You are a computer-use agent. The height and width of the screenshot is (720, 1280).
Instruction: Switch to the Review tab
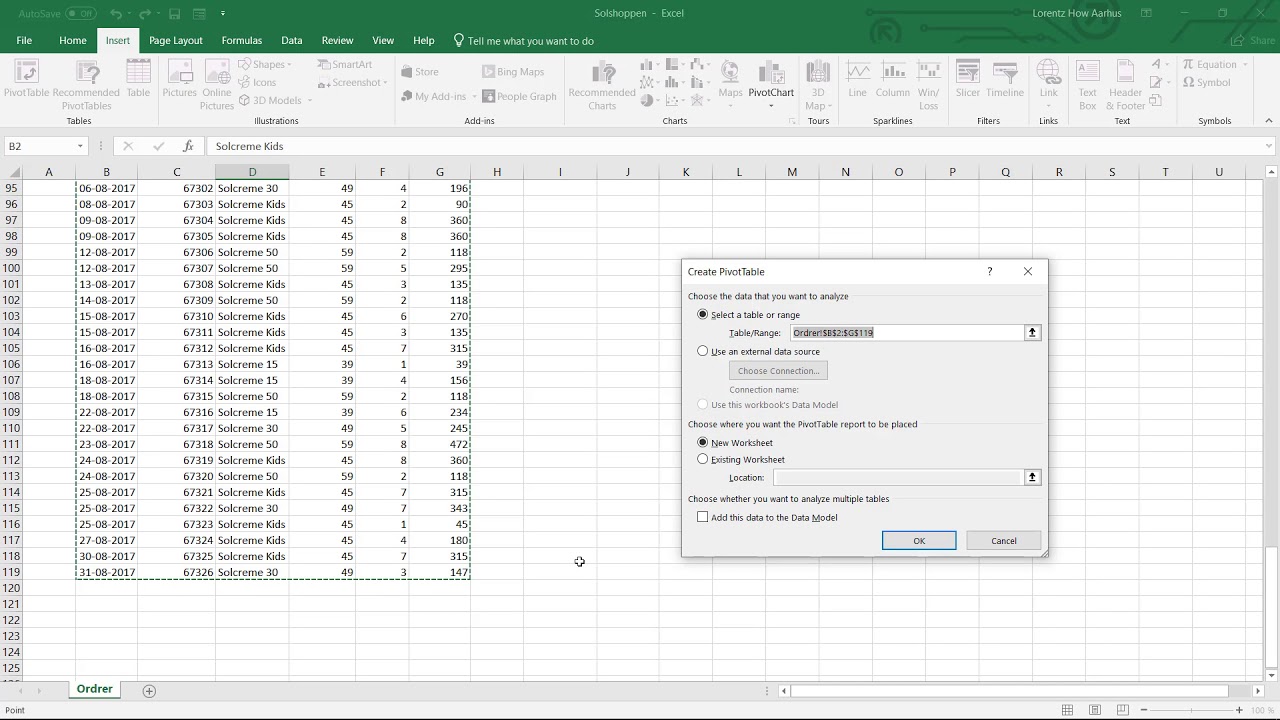[337, 40]
